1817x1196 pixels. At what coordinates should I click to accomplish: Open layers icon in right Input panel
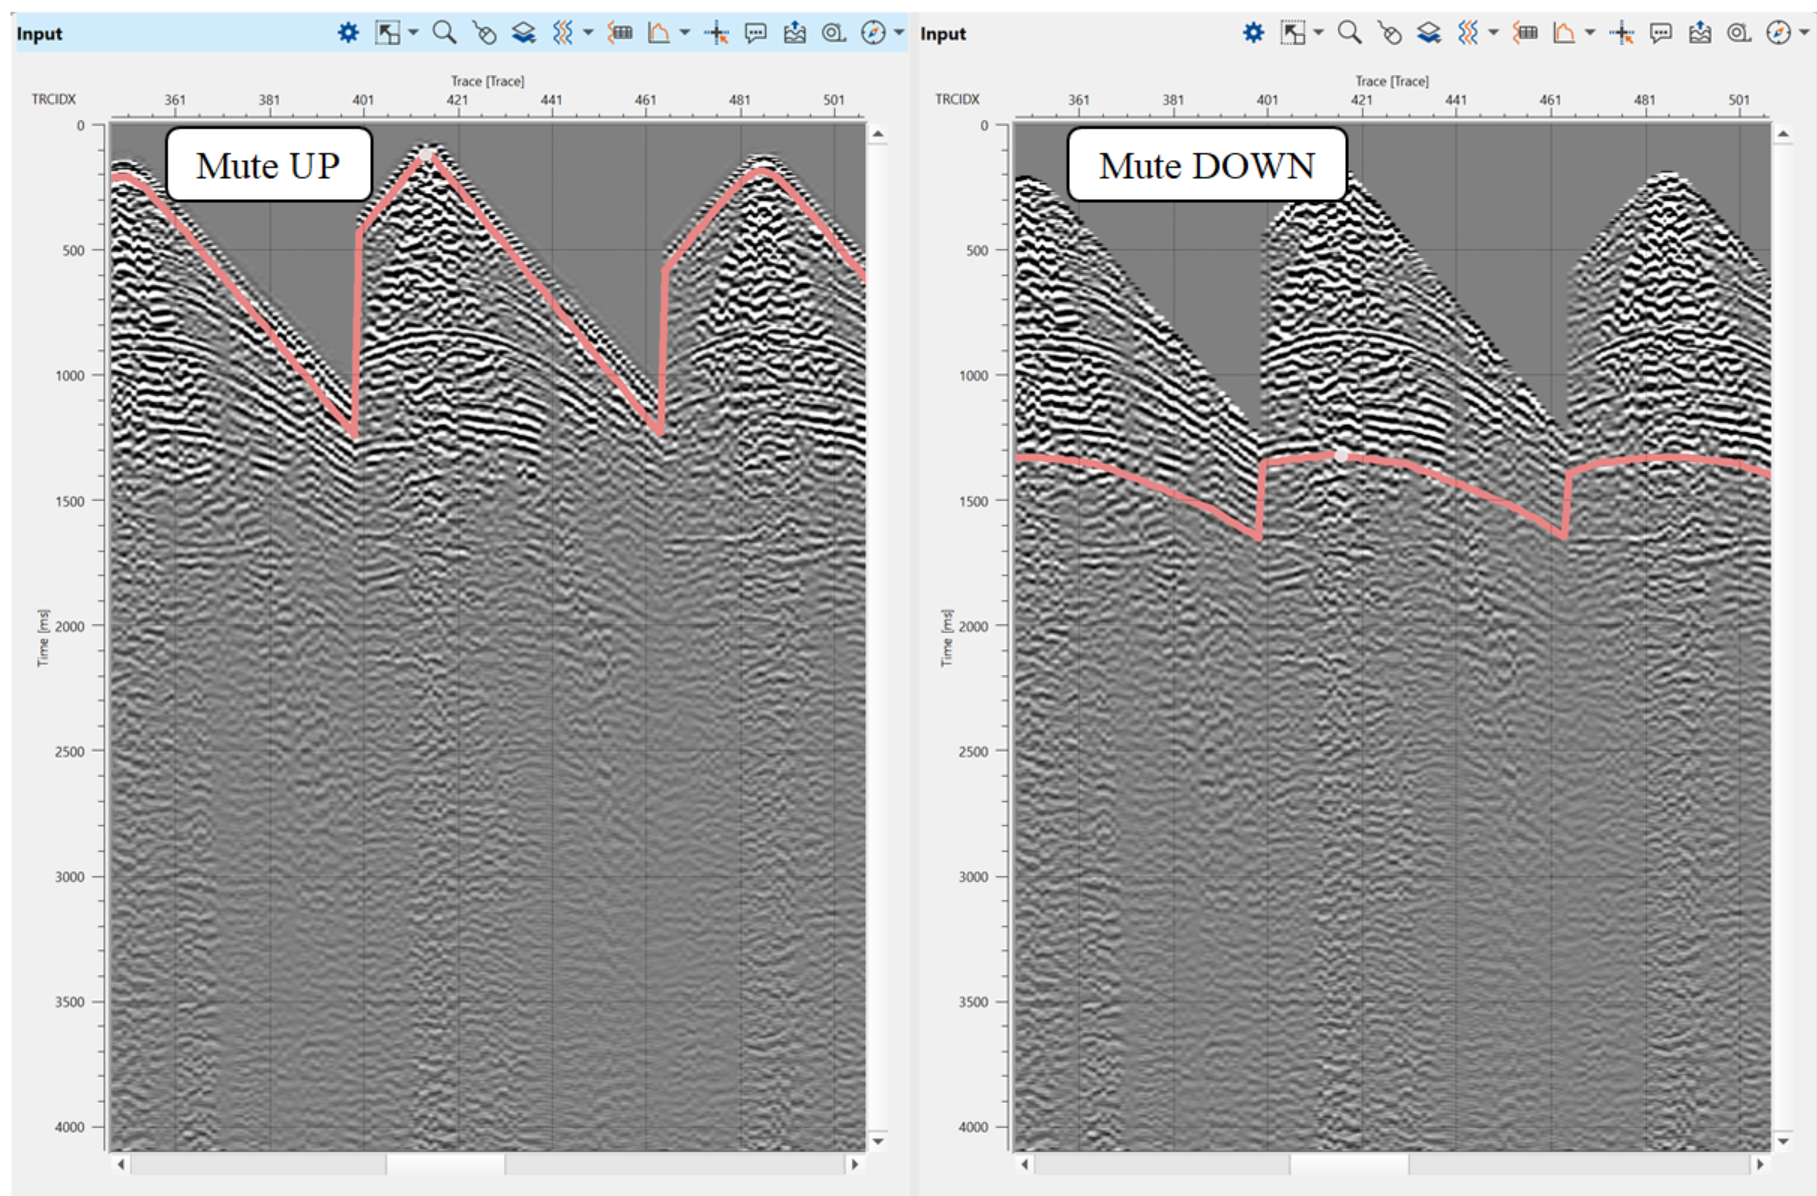click(x=1428, y=33)
